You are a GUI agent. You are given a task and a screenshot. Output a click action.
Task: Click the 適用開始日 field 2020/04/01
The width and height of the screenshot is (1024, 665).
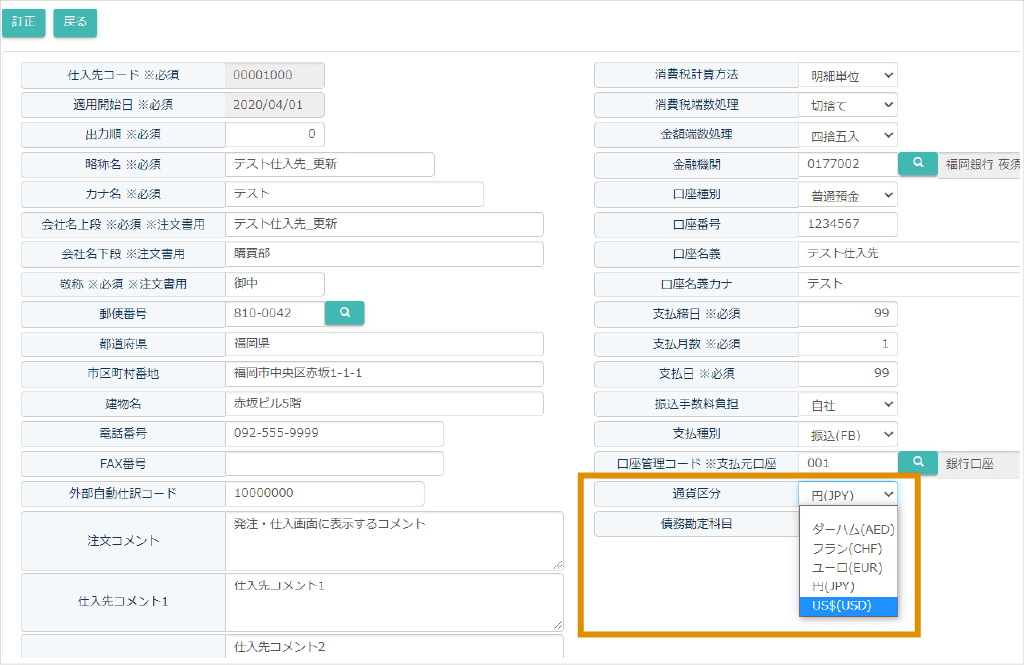click(275, 105)
